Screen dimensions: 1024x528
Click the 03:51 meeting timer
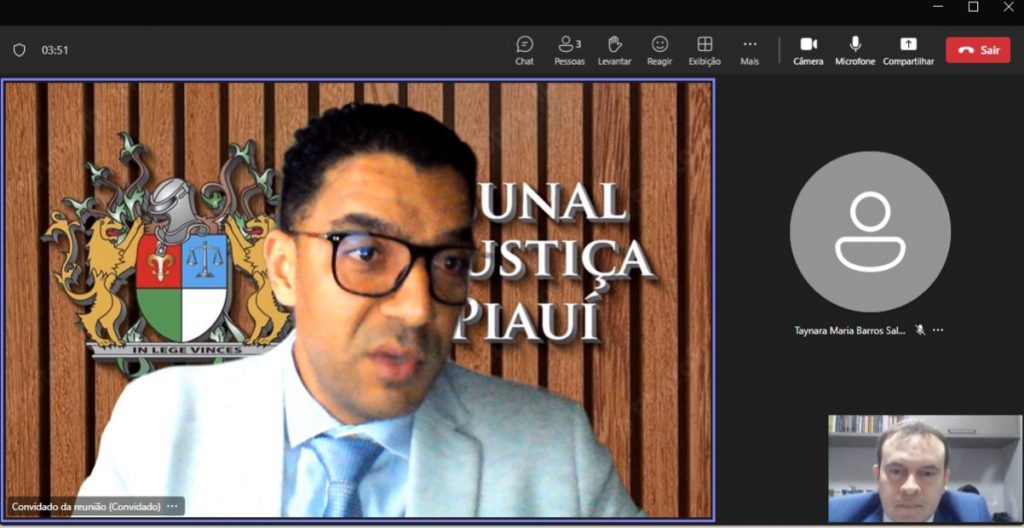[55, 49]
